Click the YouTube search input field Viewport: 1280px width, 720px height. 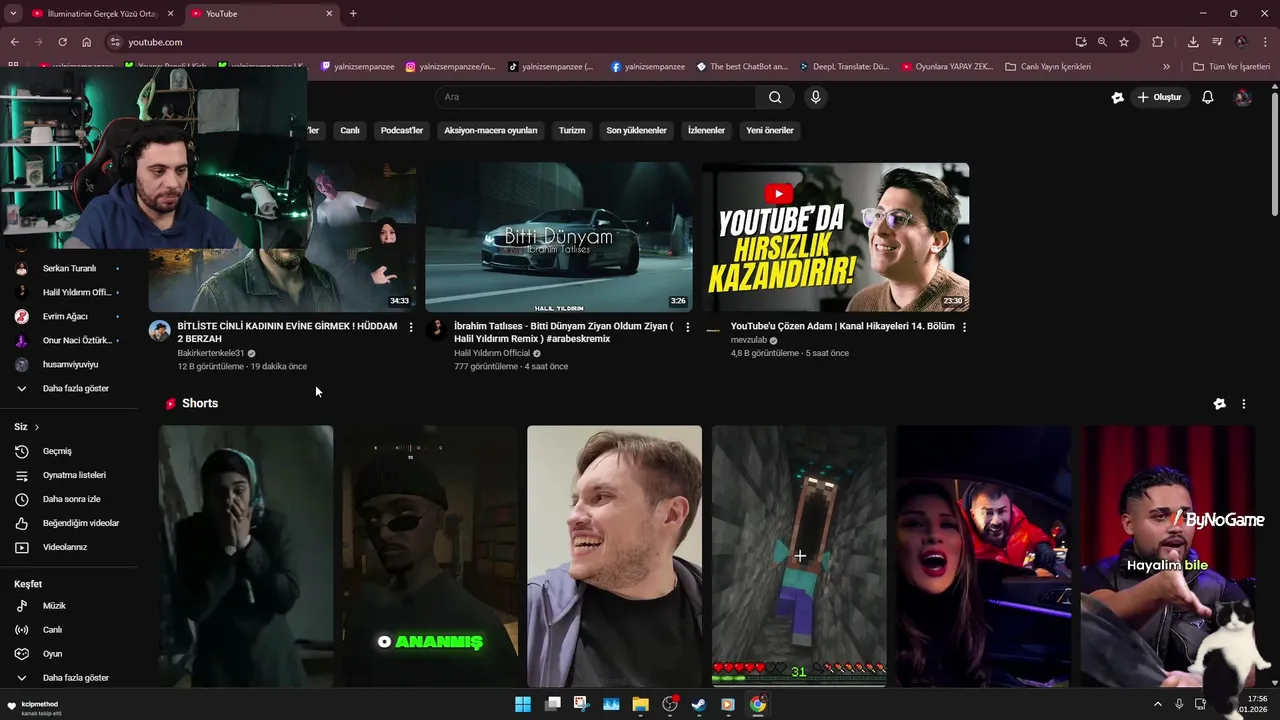coord(596,97)
